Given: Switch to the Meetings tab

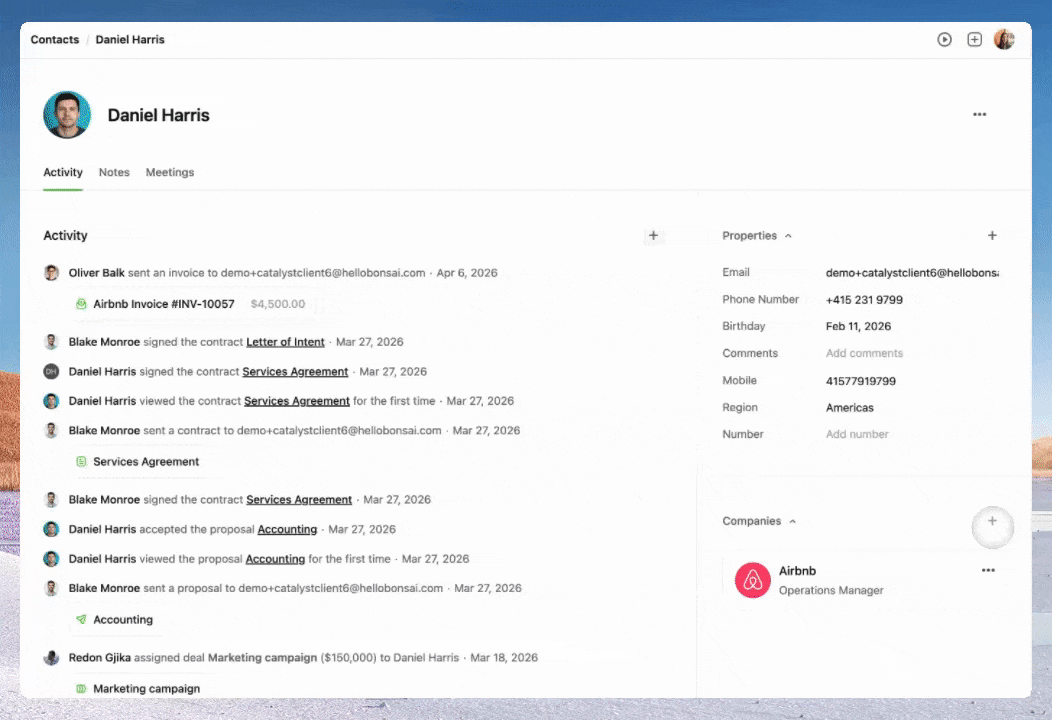Looking at the screenshot, I should (x=170, y=172).
